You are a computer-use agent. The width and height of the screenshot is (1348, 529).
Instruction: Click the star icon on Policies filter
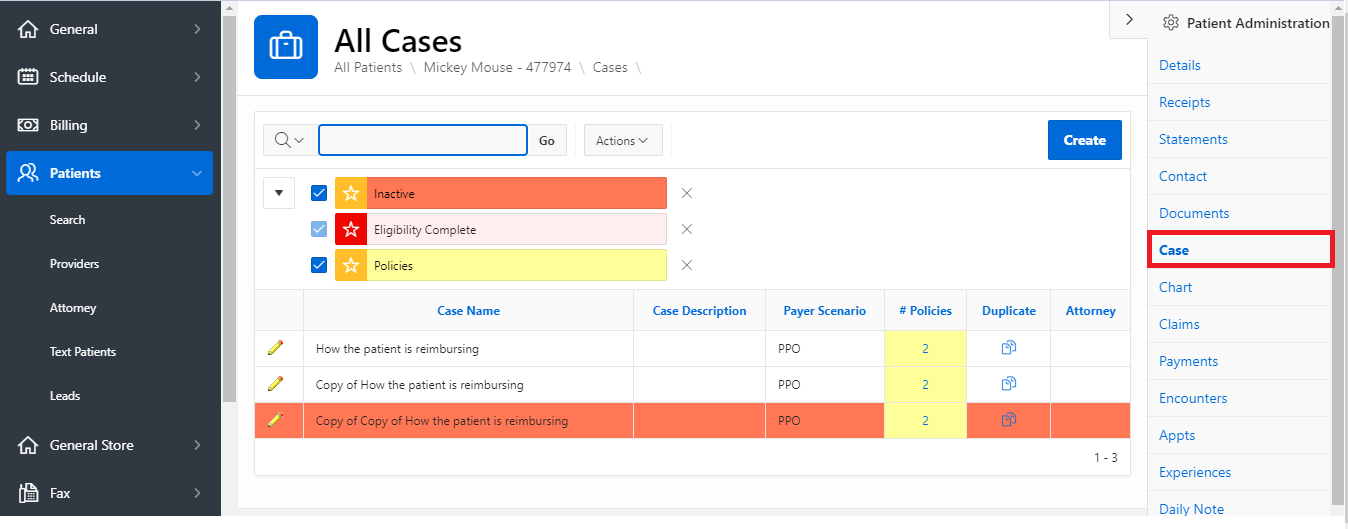pos(351,265)
